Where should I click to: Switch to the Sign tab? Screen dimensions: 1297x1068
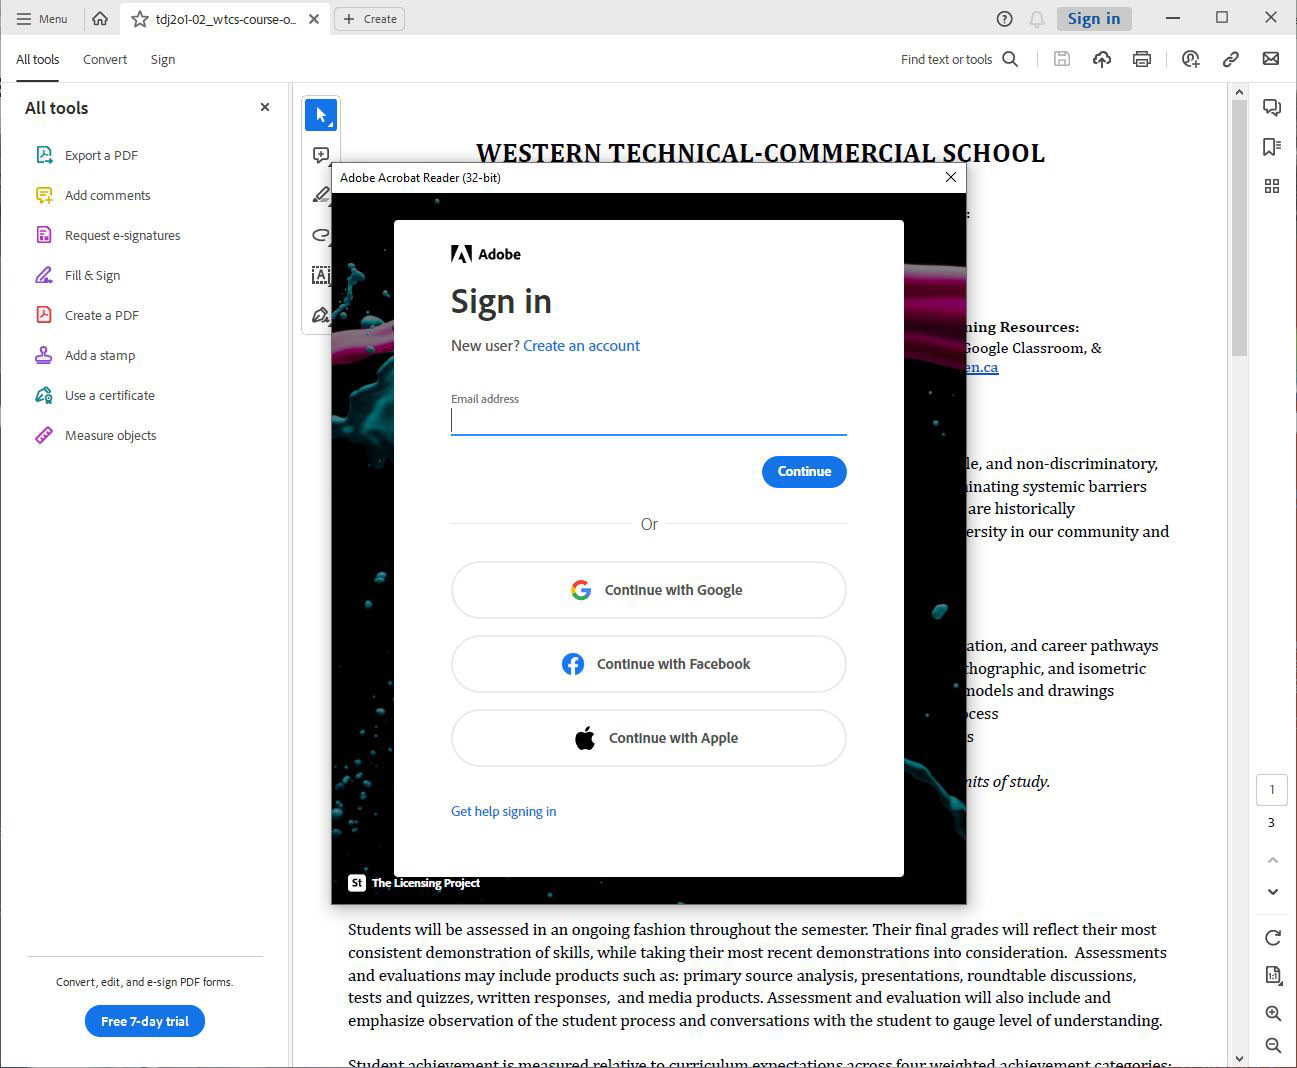tap(163, 60)
